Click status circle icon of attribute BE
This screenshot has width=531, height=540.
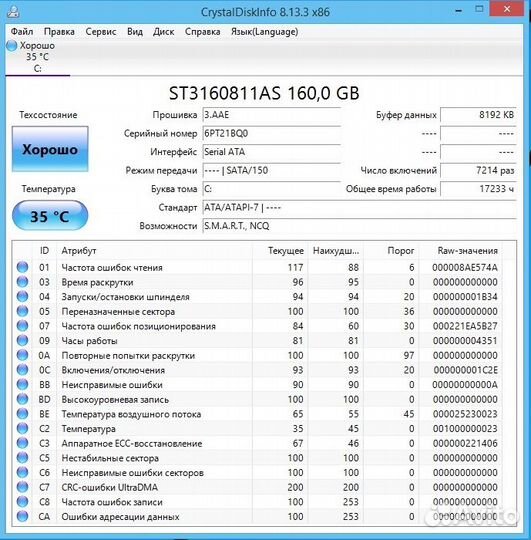click(22, 414)
